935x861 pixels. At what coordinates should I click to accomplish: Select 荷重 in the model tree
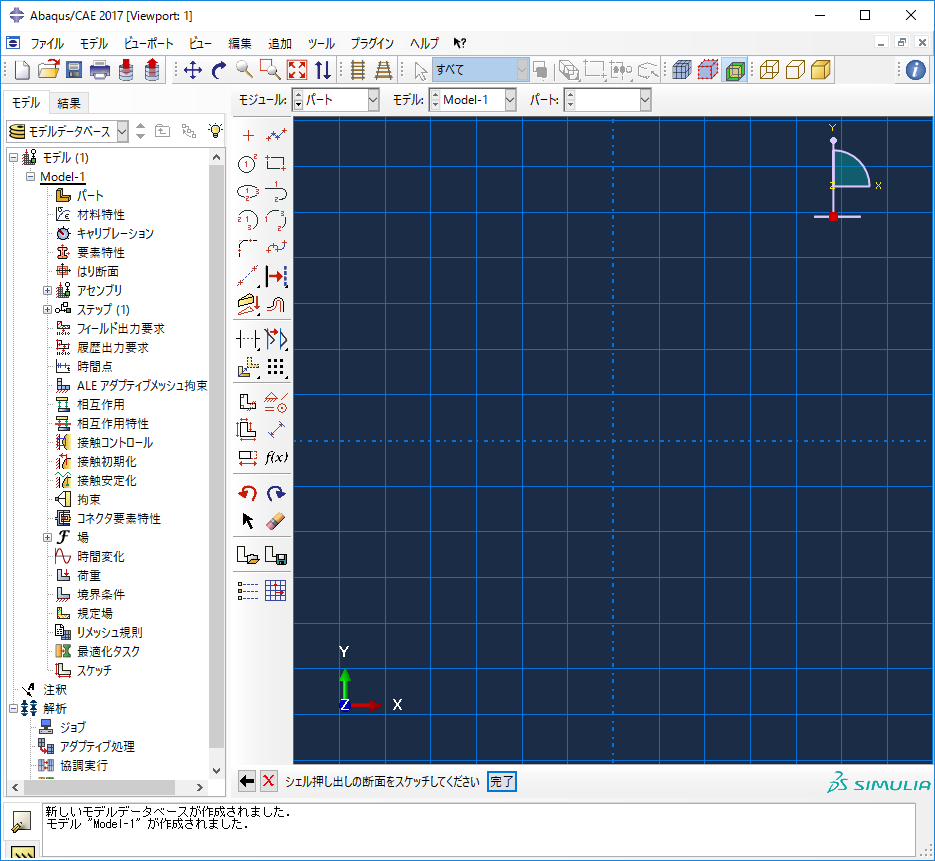click(89, 575)
